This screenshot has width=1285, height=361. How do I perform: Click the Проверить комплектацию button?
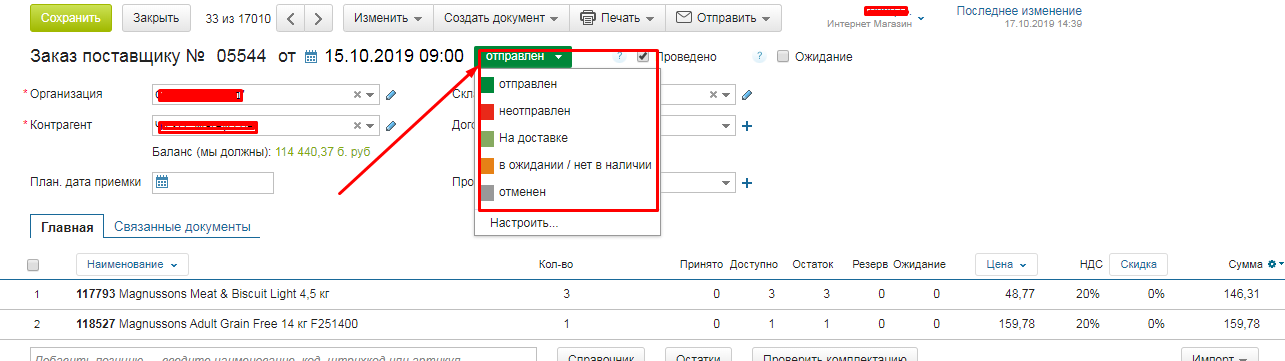(835, 357)
